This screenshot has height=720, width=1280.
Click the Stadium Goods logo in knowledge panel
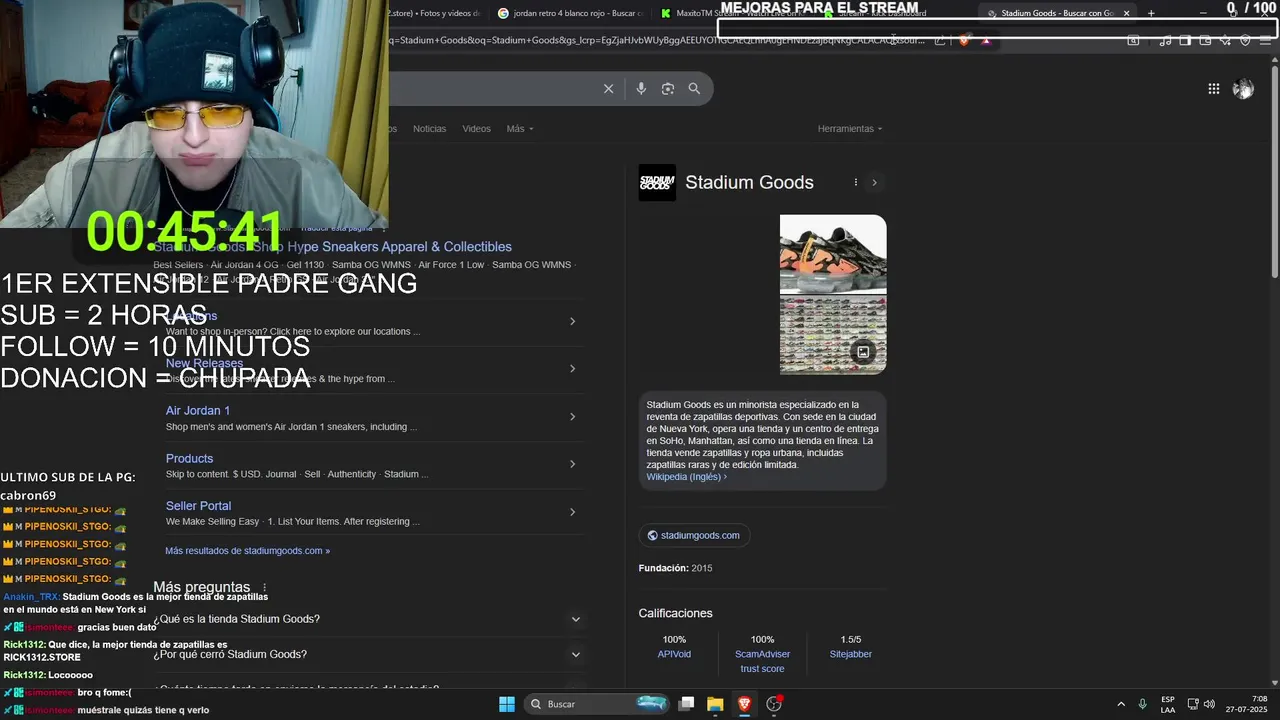657,183
